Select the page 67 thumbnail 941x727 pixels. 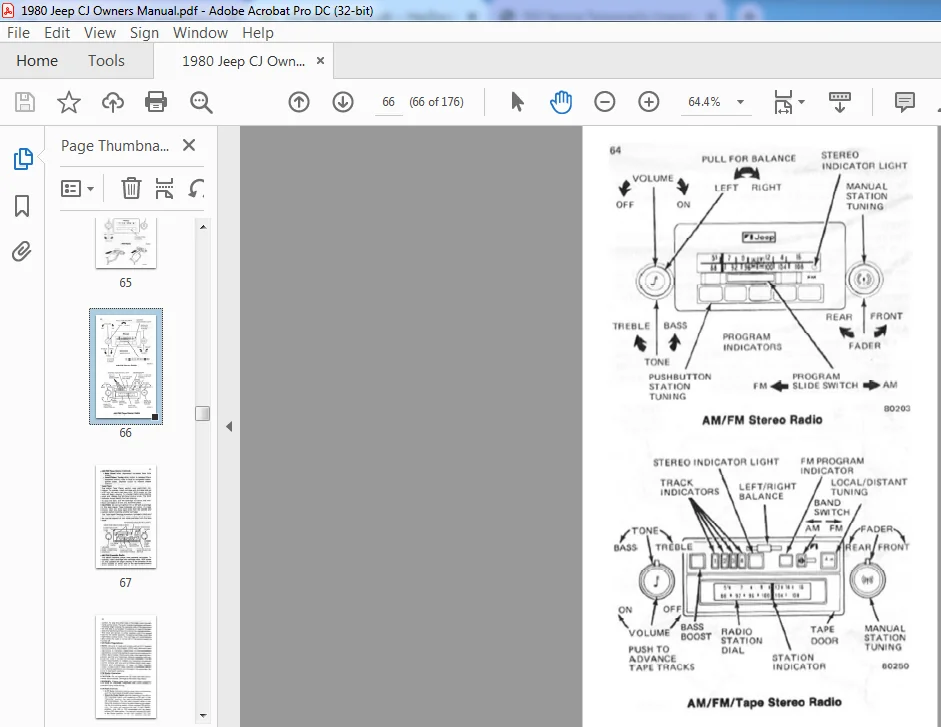point(126,517)
